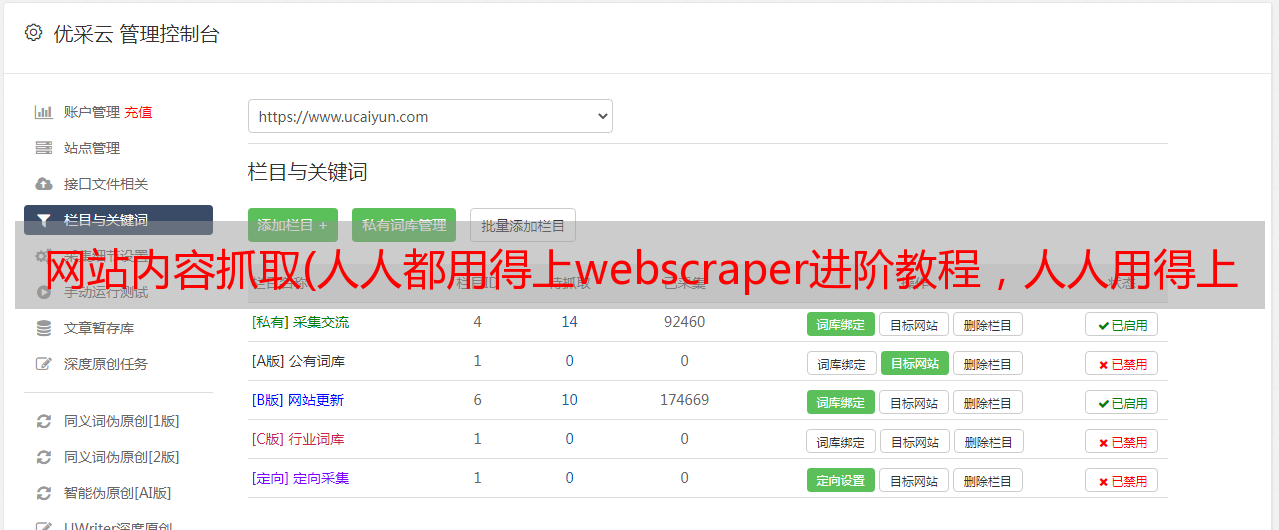Select 栏目与关键词 sidebar item
Viewport: 1279px width, 530px height.
118,220
